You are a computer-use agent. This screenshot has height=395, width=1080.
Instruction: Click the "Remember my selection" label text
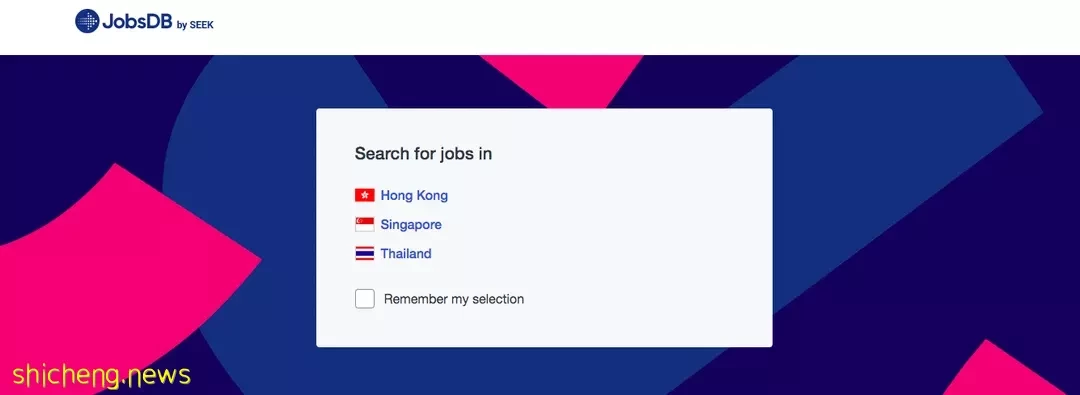pos(454,299)
